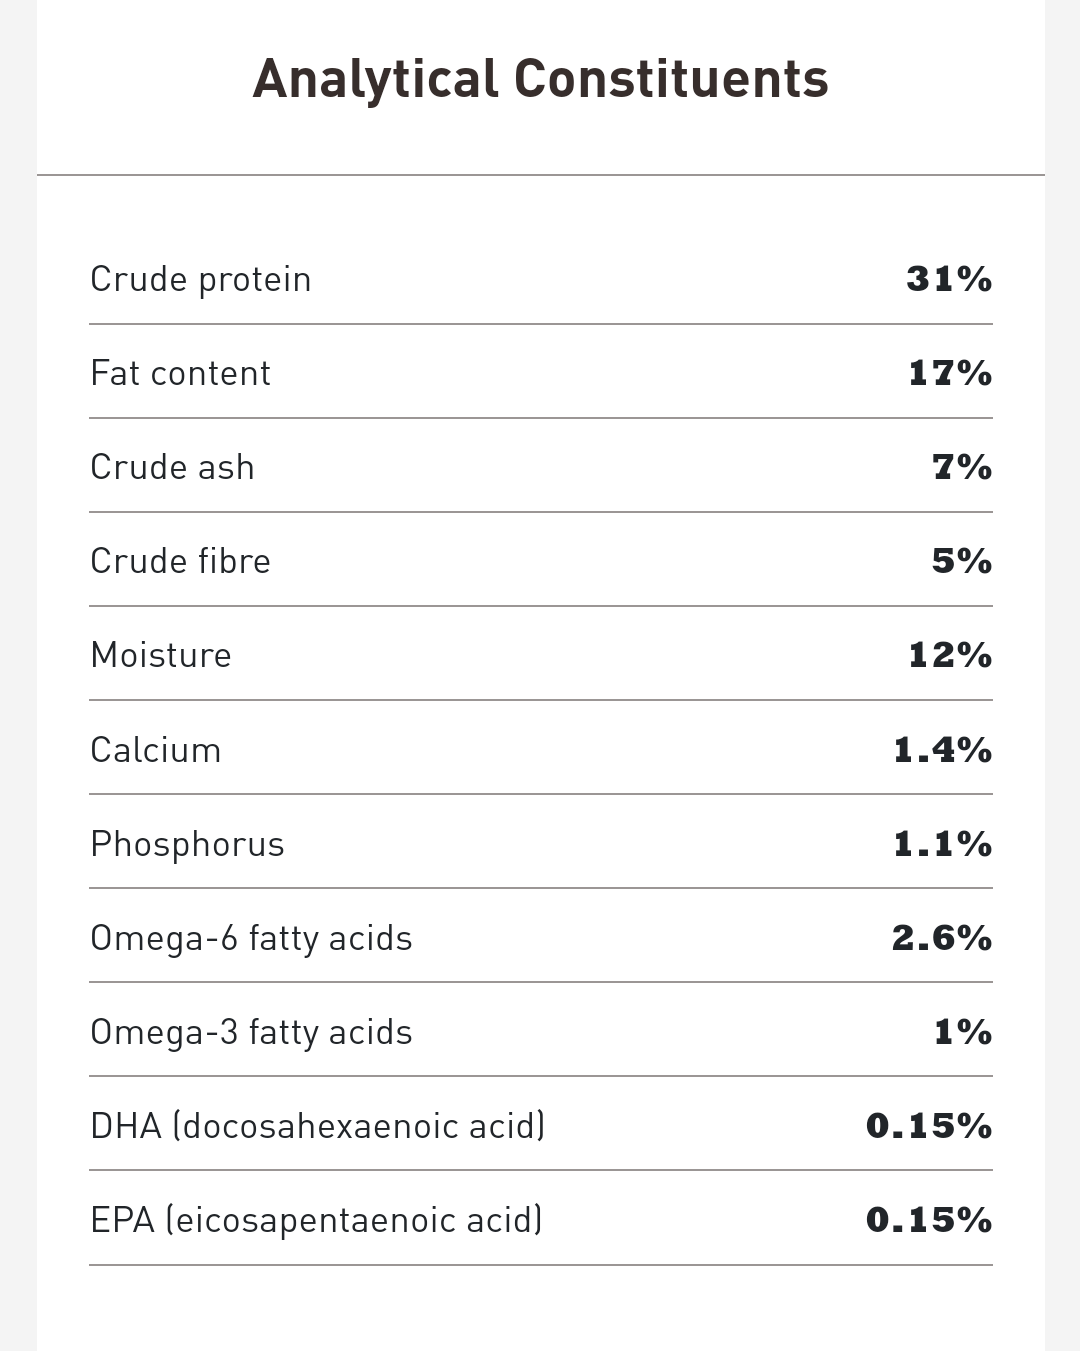1080x1351 pixels.
Task: Click the 5% crude fibre value
Action: click(x=961, y=561)
